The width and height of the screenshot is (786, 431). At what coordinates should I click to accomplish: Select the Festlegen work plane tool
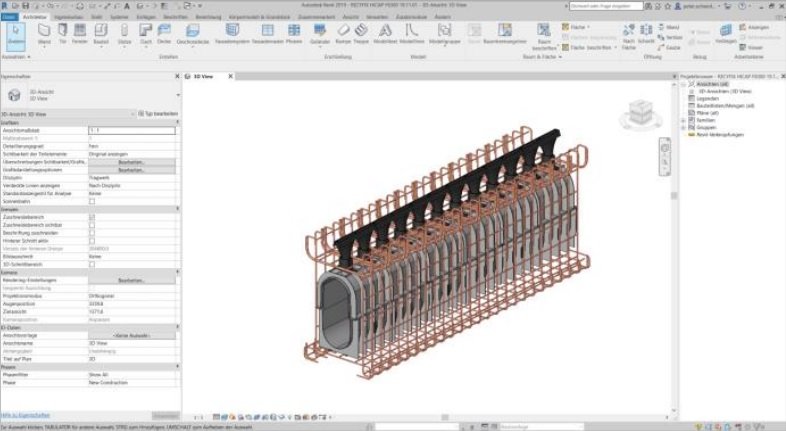(x=725, y=34)
